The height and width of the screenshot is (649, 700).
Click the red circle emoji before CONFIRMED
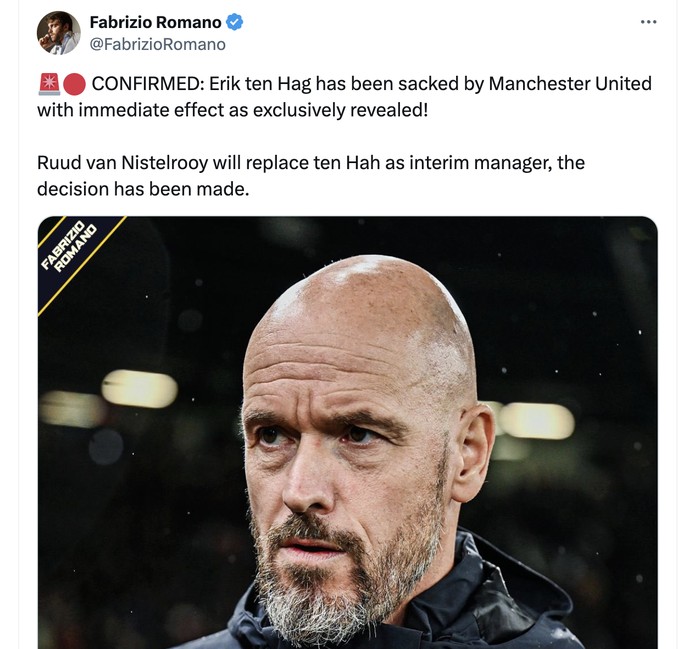(74, 84)
